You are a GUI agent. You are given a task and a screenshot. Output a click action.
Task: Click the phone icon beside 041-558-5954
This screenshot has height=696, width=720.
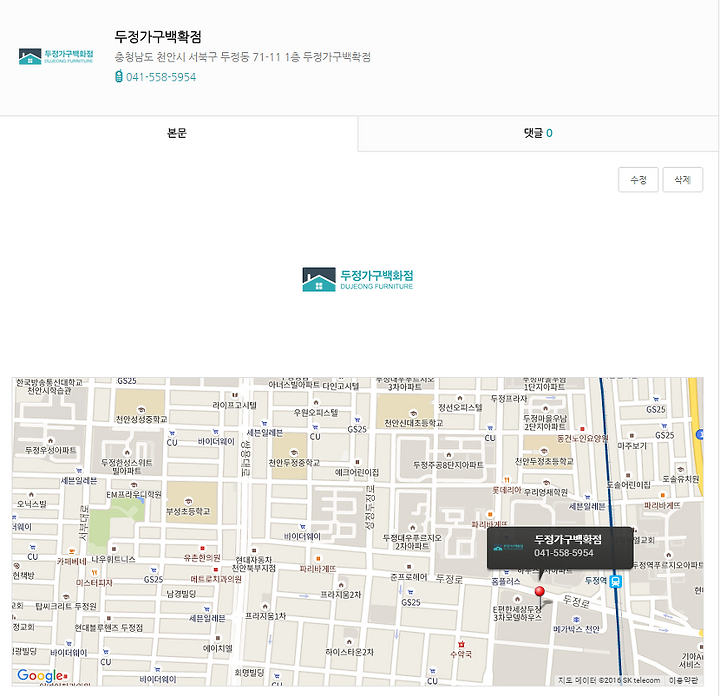118,76
